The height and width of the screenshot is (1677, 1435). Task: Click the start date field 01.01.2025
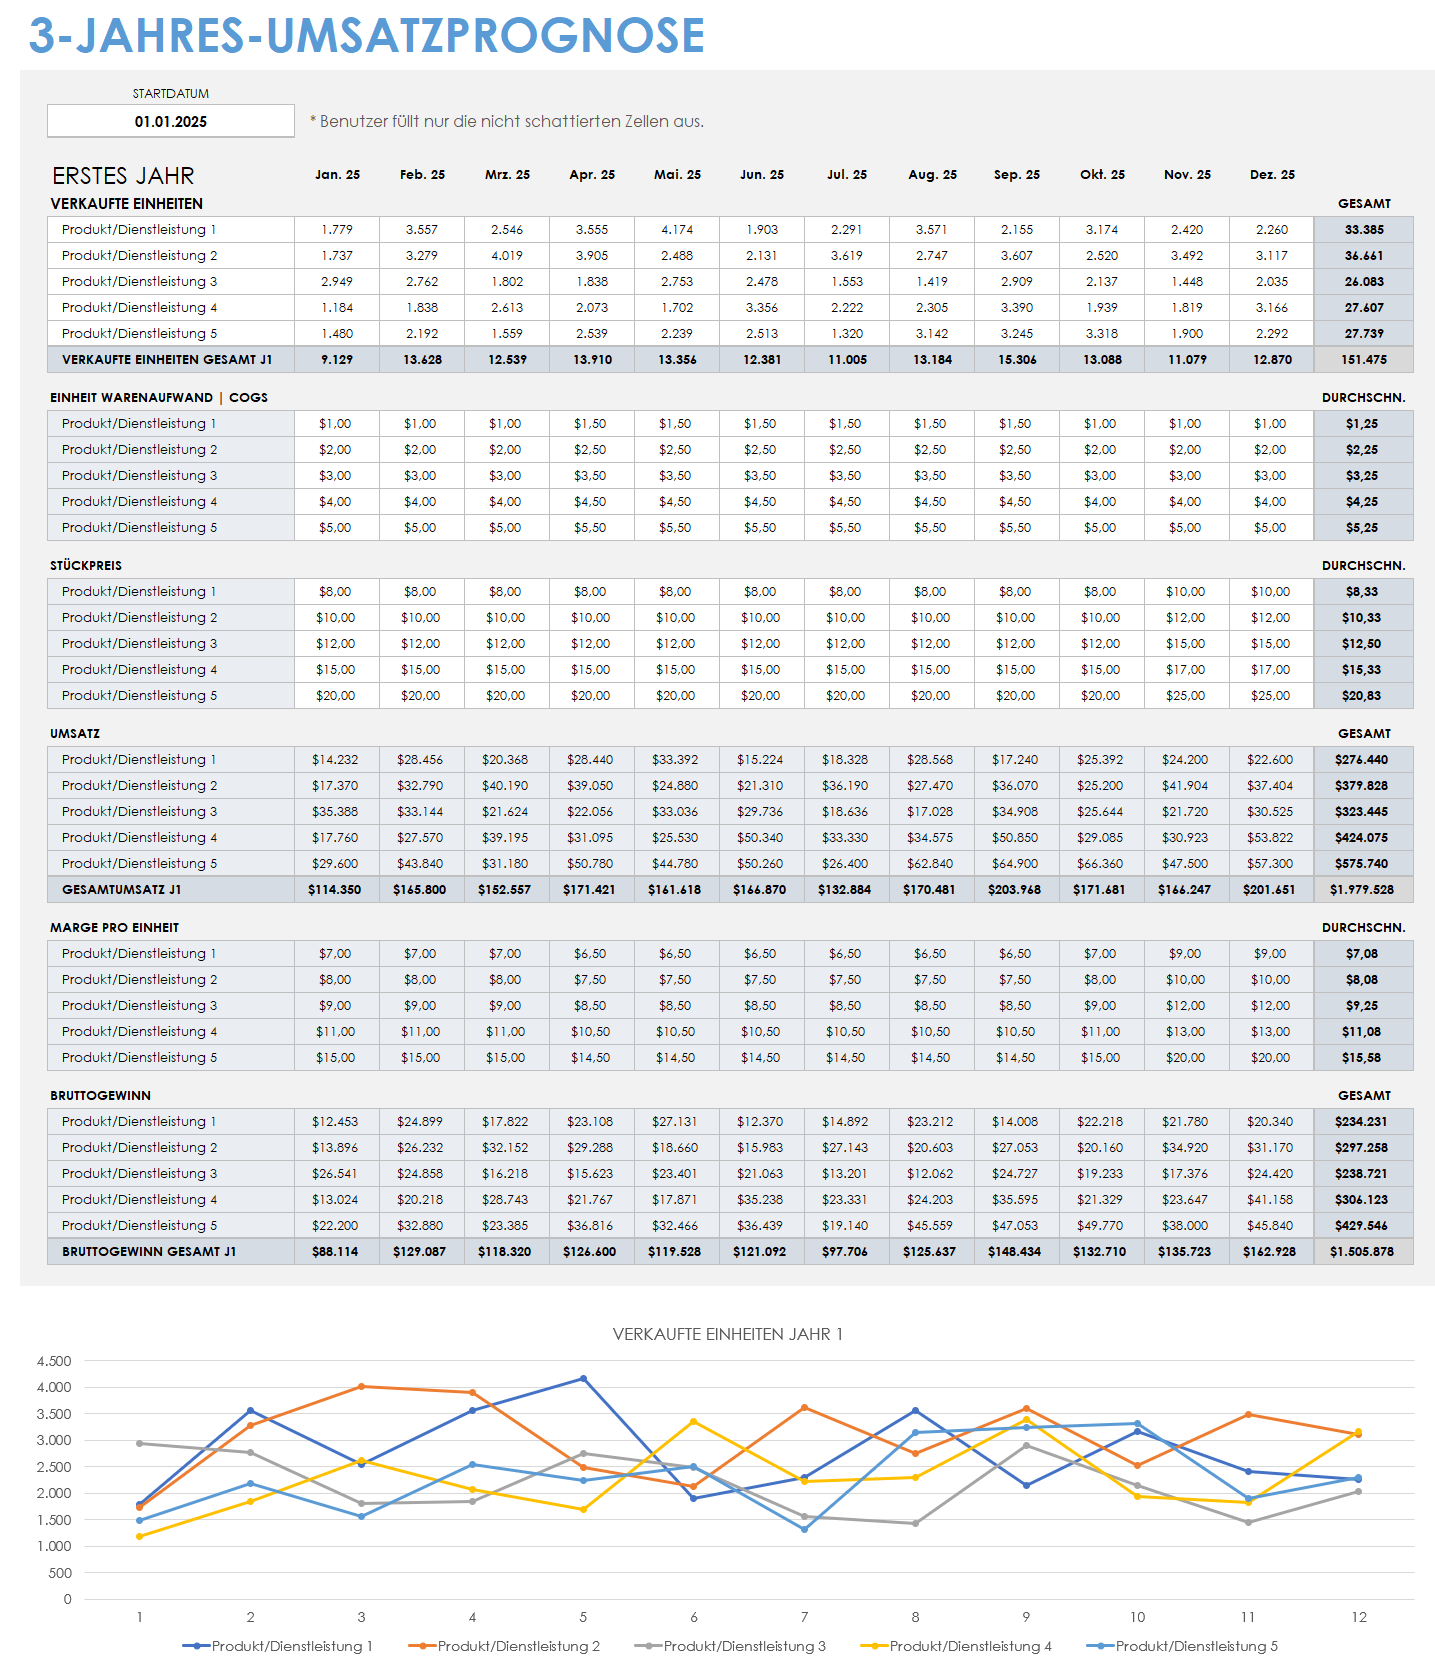[171, 121]
